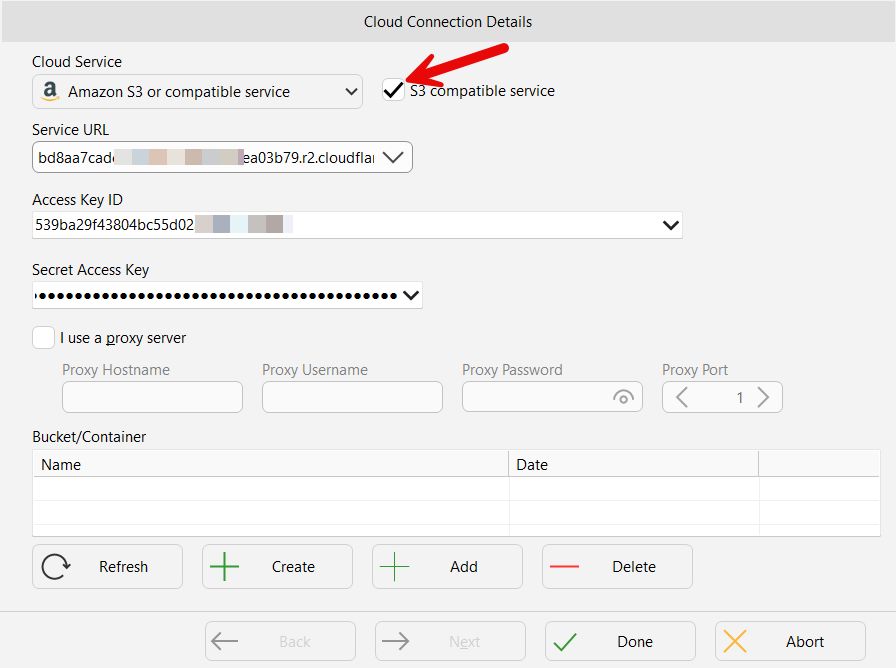The image size is (896, 668).
Task: Enable the 'I use a proxy server' checkbox
Action: click(43, 337)
